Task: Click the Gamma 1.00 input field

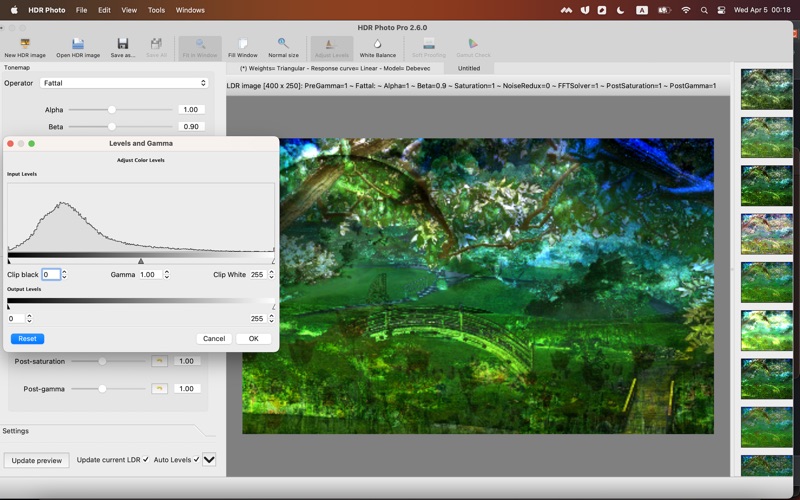Action: 151,274
